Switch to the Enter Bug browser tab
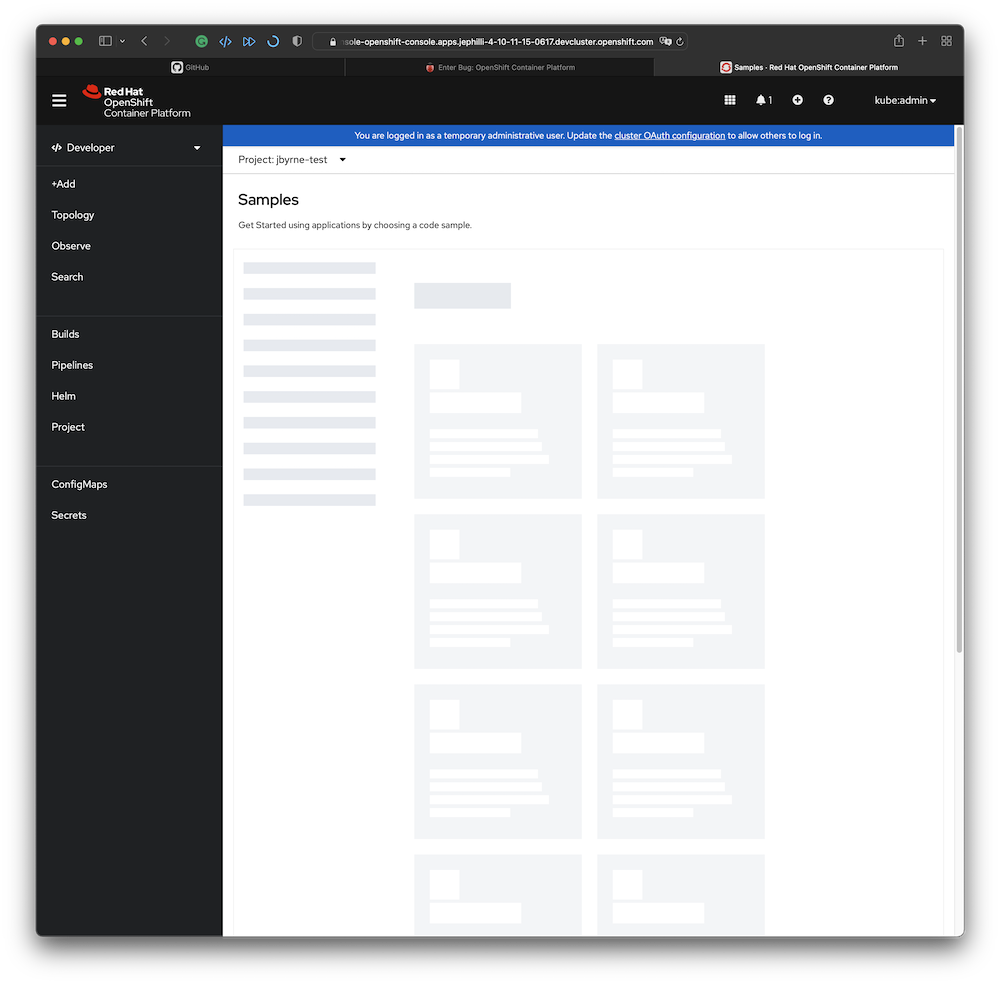The width and height of the screenshot is (1000, 984). pyautogui.click(x=499, y=67)
